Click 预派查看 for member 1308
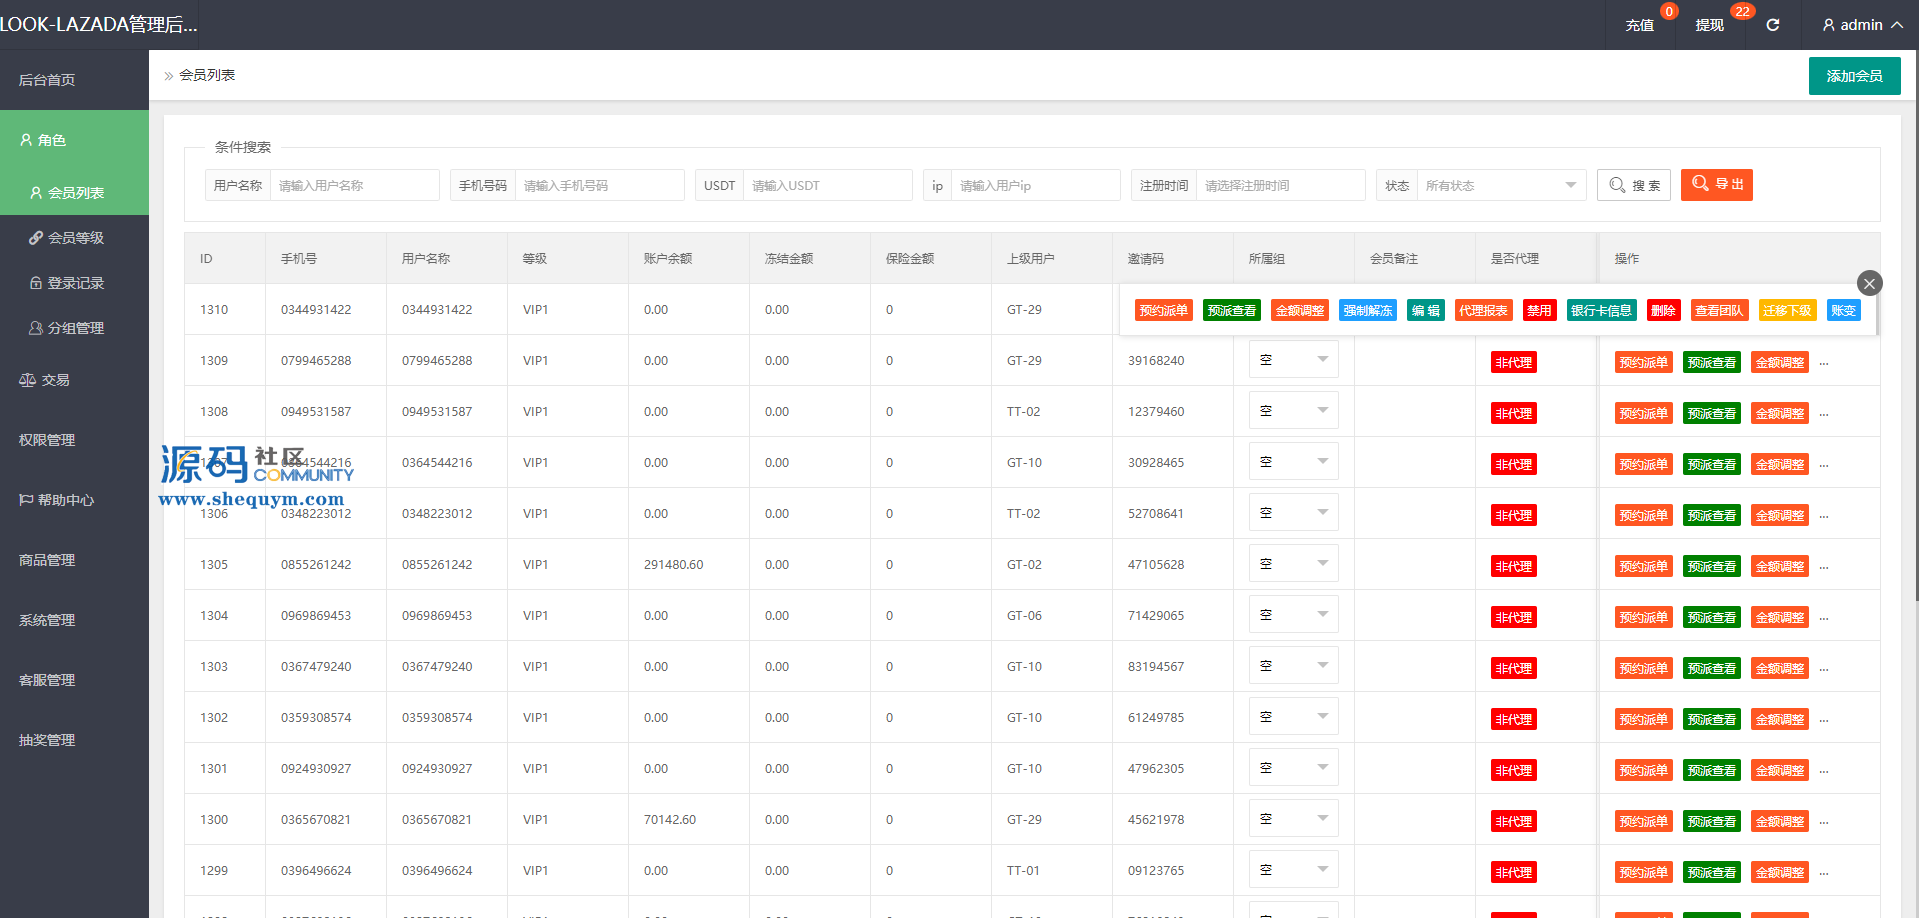This screenshot has width=1919, height=918. 1712,413
